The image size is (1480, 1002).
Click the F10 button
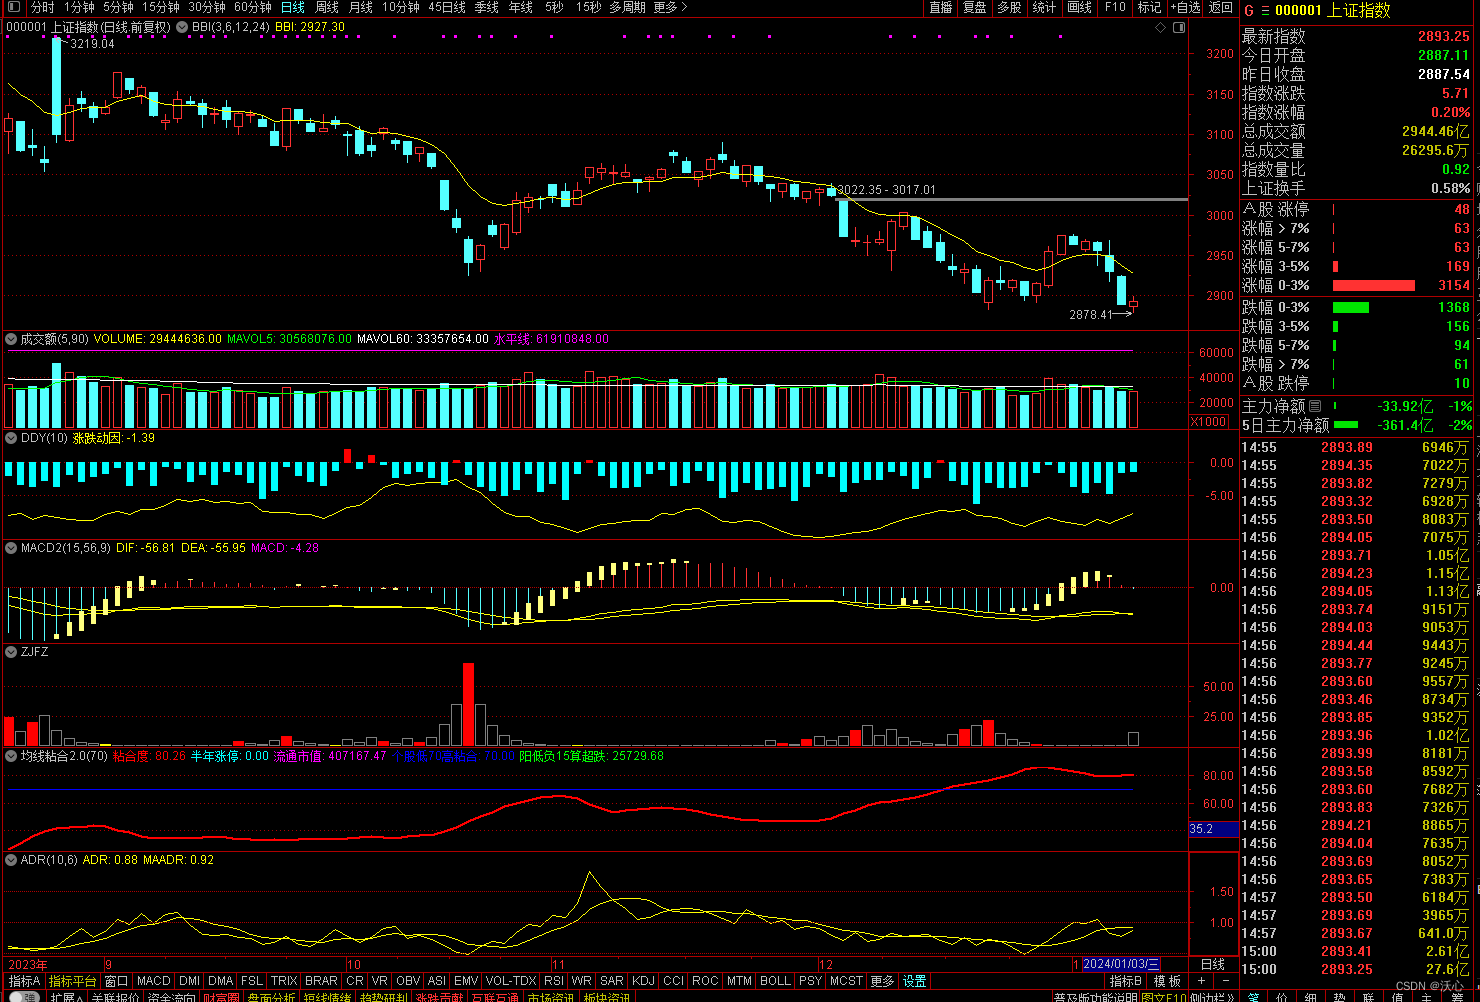click(x=1115, y=7)
